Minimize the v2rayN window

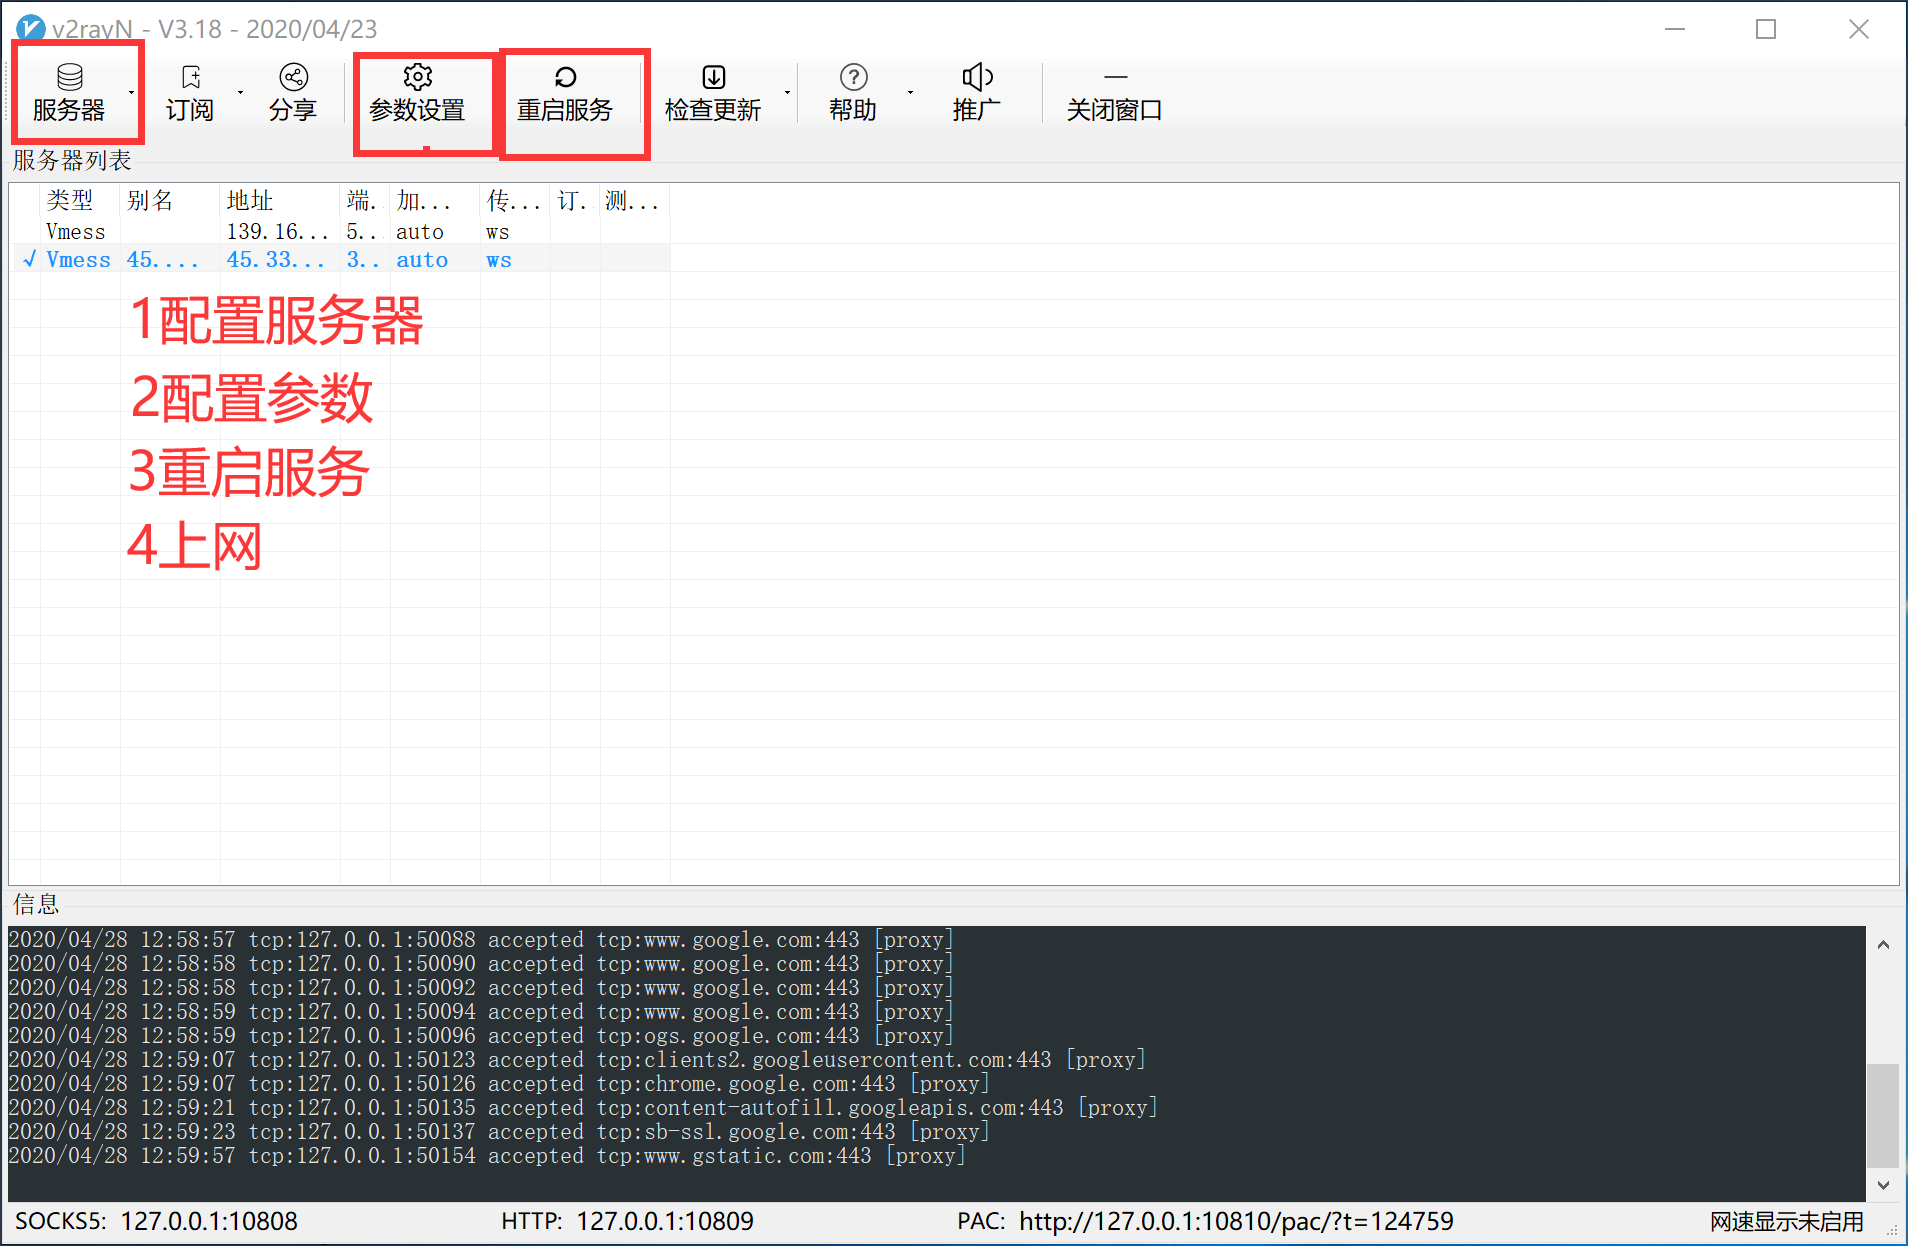coord(1675,29)
